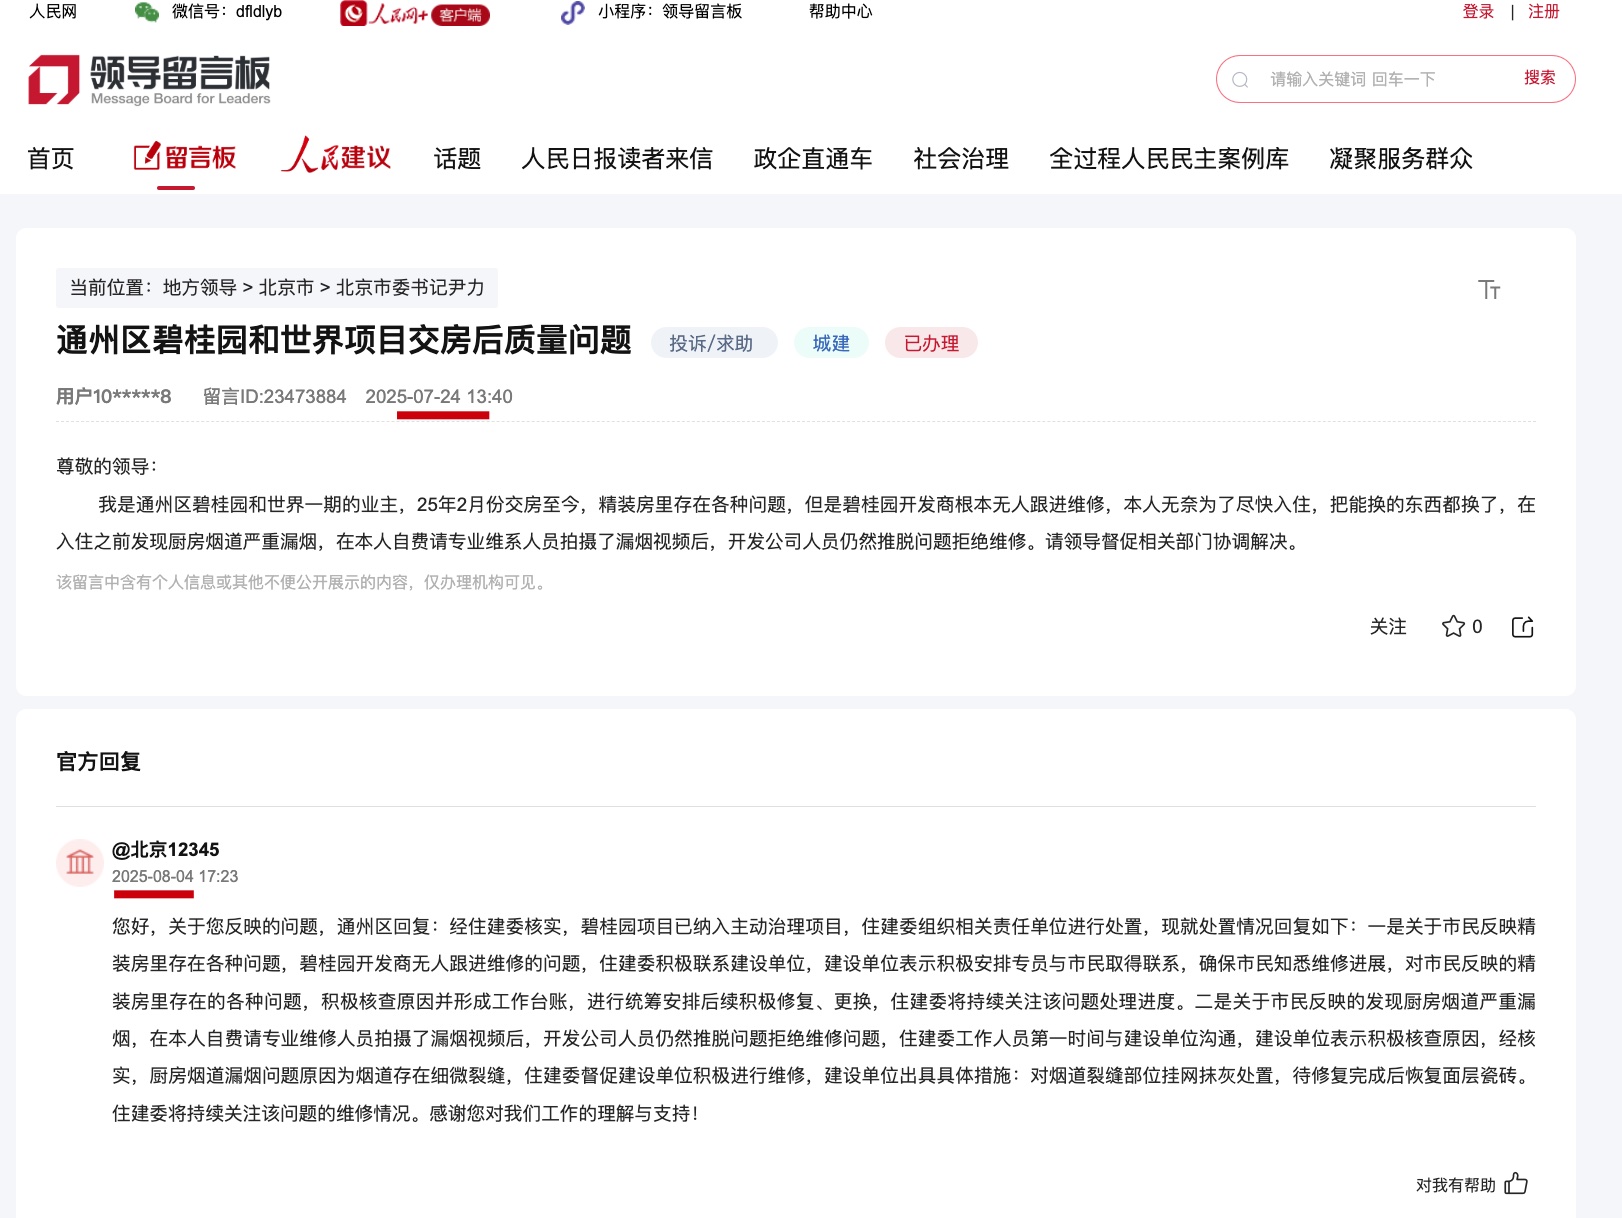The image size is (1622, 1218).
Task: Click the reply date 2025-08-04 17:23
Action: (175, 877)
